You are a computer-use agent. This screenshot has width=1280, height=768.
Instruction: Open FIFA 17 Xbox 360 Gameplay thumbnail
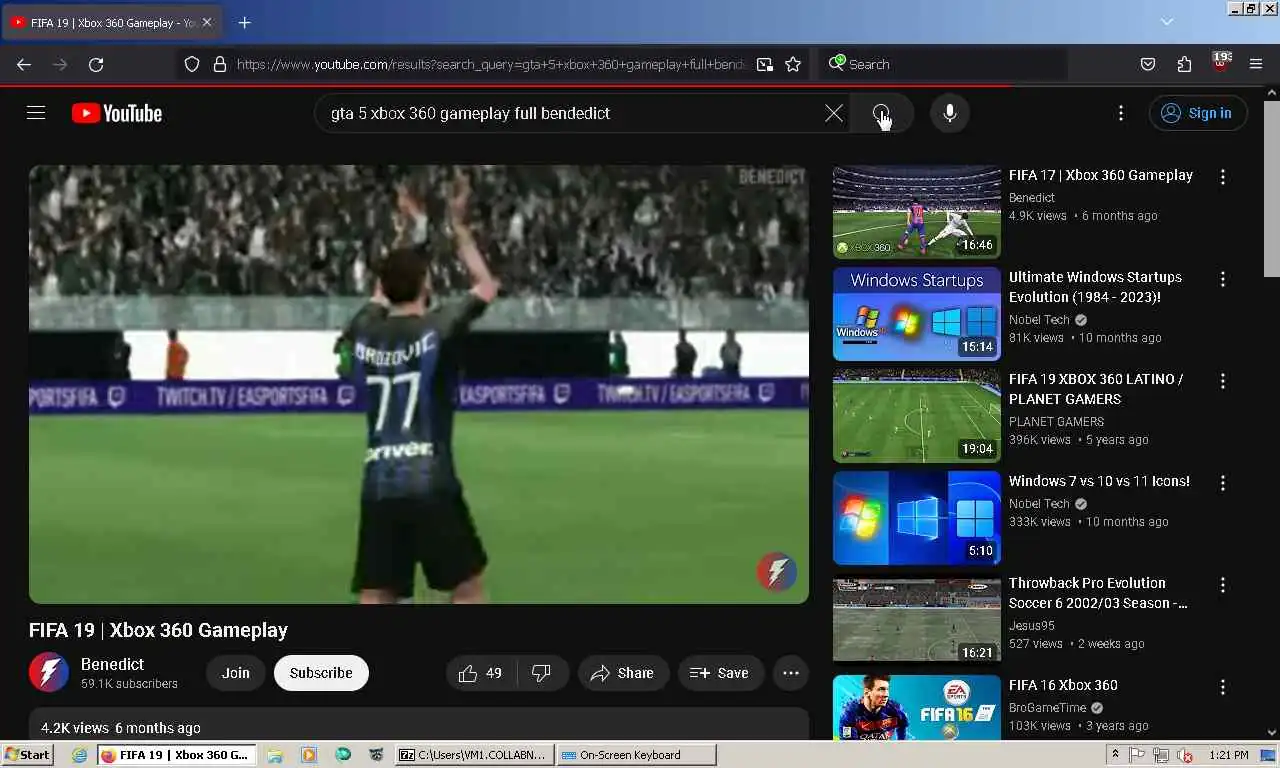pos(917,212)
